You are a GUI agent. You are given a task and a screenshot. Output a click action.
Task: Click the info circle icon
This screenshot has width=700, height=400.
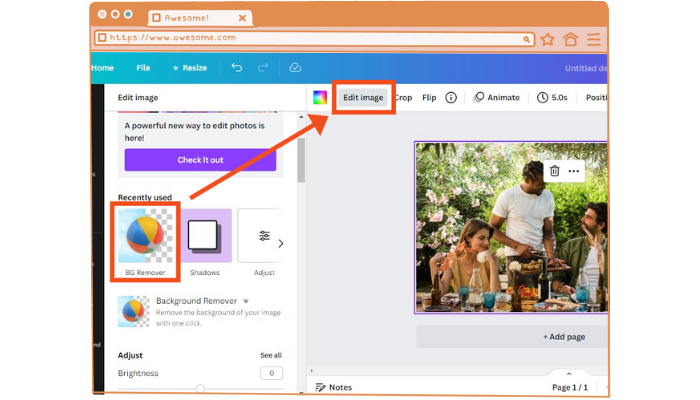[x=451, y=97]
